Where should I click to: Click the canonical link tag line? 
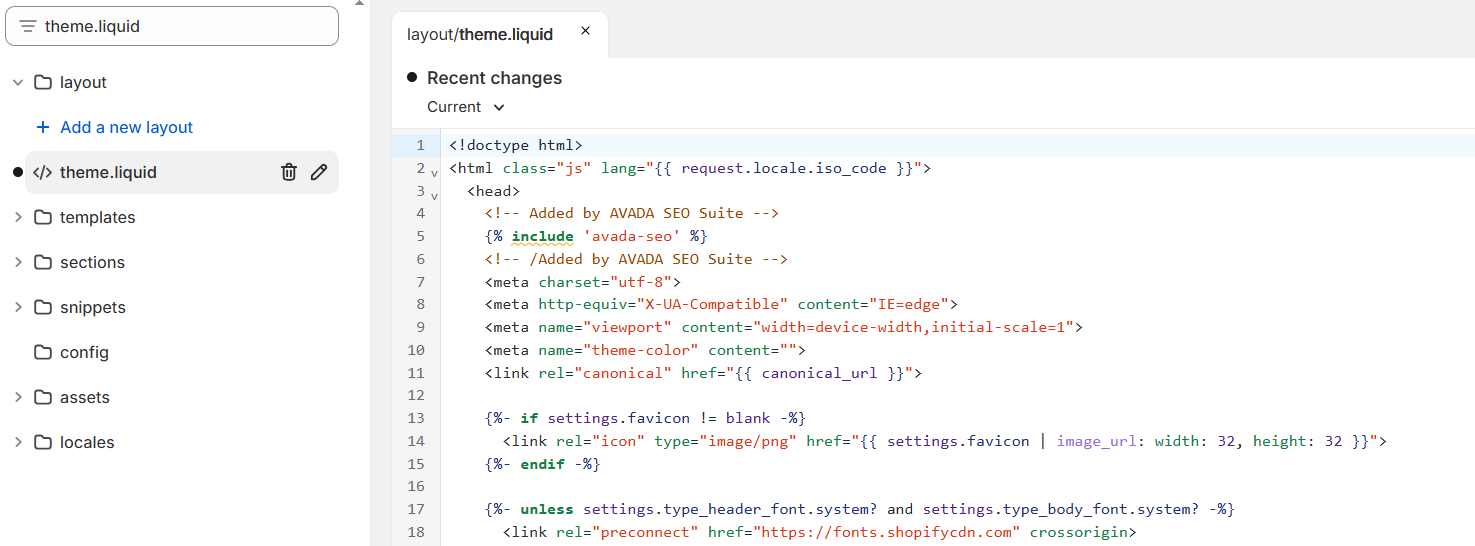pyautogui.click(x=703, y=373)
